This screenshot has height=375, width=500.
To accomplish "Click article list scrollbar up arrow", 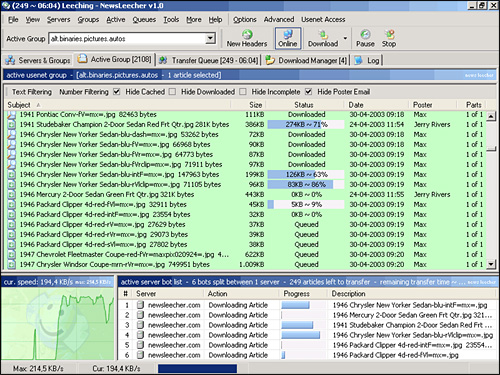I will (x=491, y=116).
